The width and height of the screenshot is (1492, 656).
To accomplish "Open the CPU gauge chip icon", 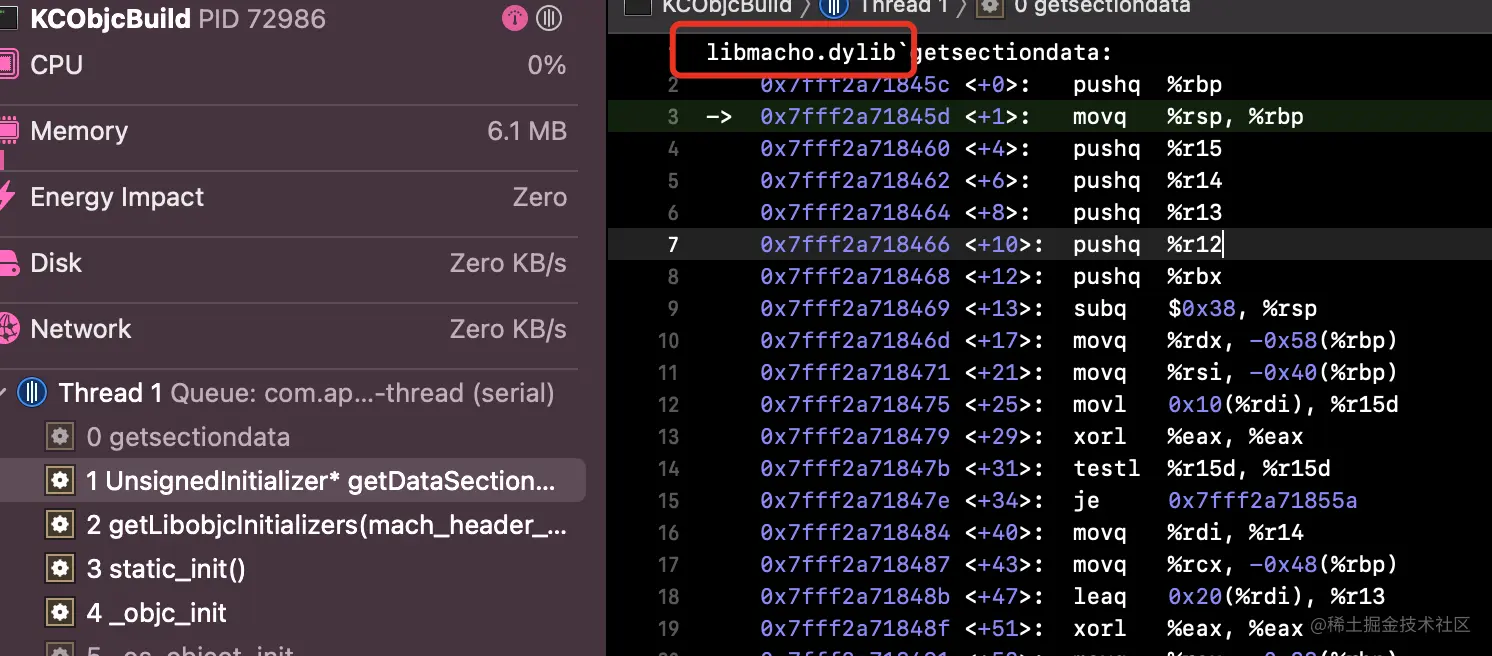I will (8, 65).
